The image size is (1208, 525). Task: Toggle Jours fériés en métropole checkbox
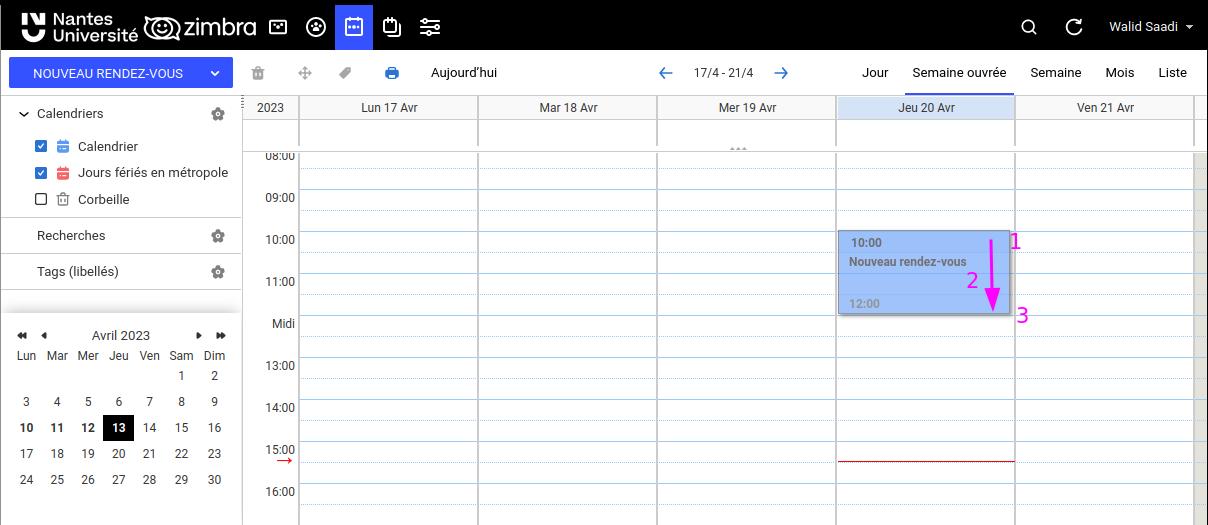(41, 172)
